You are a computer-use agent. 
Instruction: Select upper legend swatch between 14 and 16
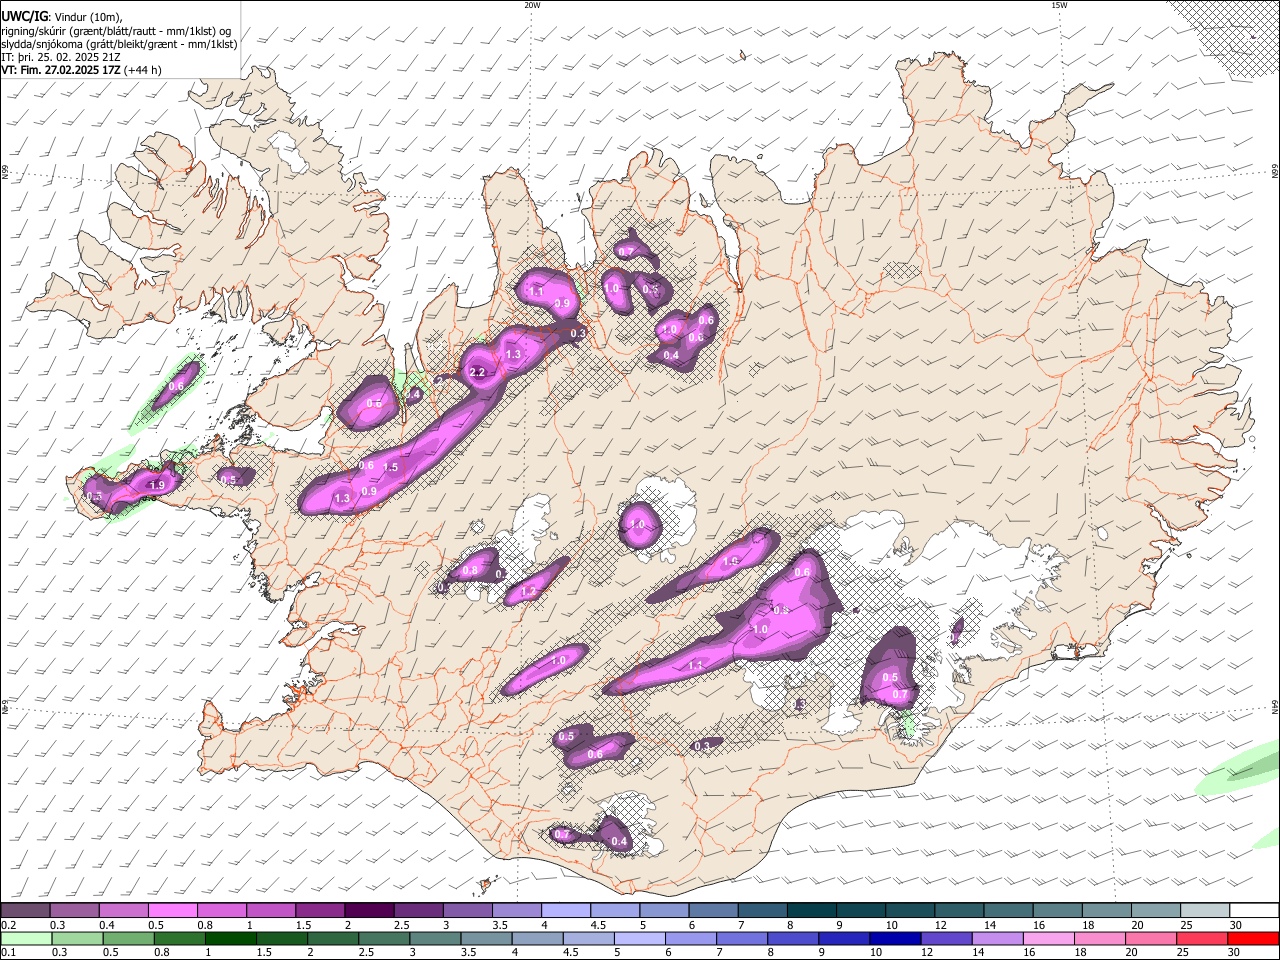(x=1009, y=911)
